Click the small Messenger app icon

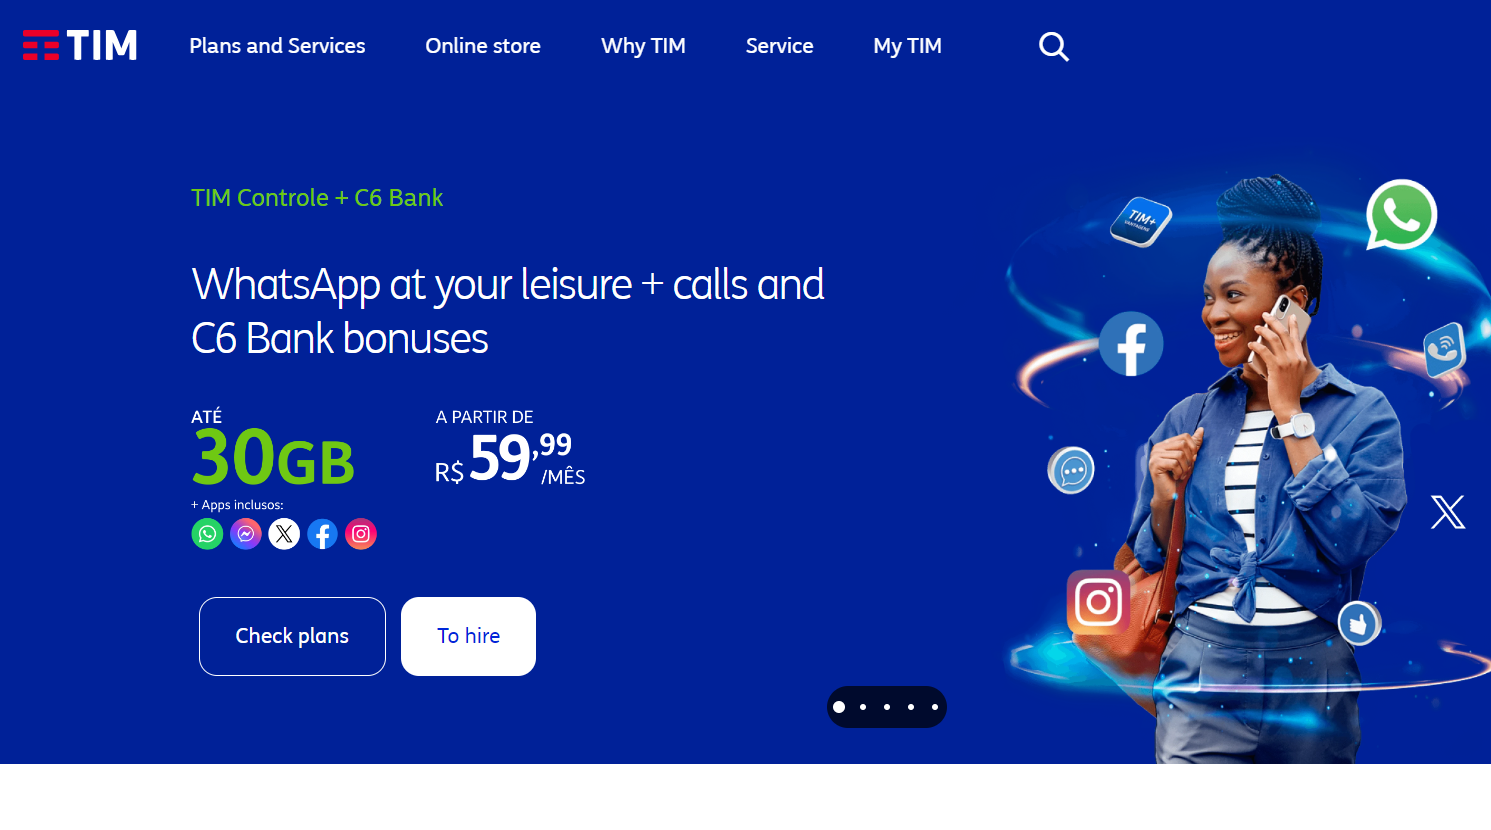[x=246, y=534]
